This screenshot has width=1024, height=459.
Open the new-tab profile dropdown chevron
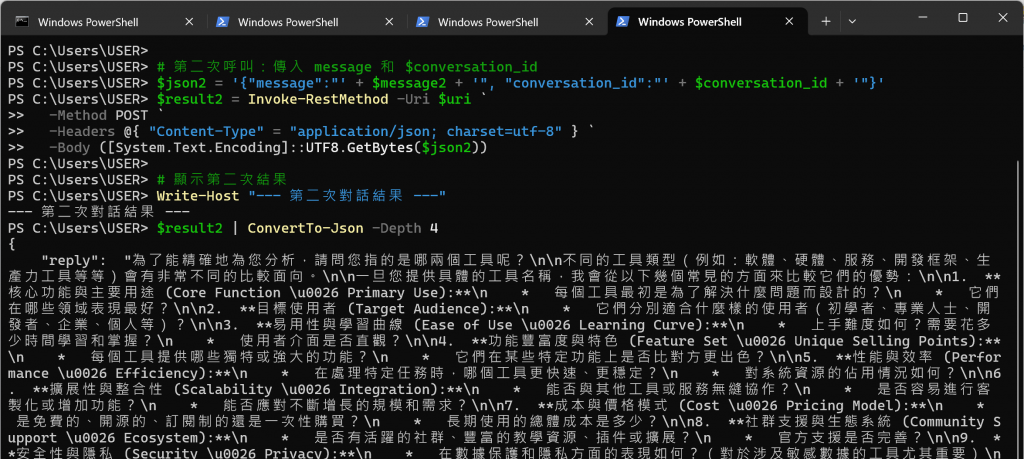pos(852,22)
